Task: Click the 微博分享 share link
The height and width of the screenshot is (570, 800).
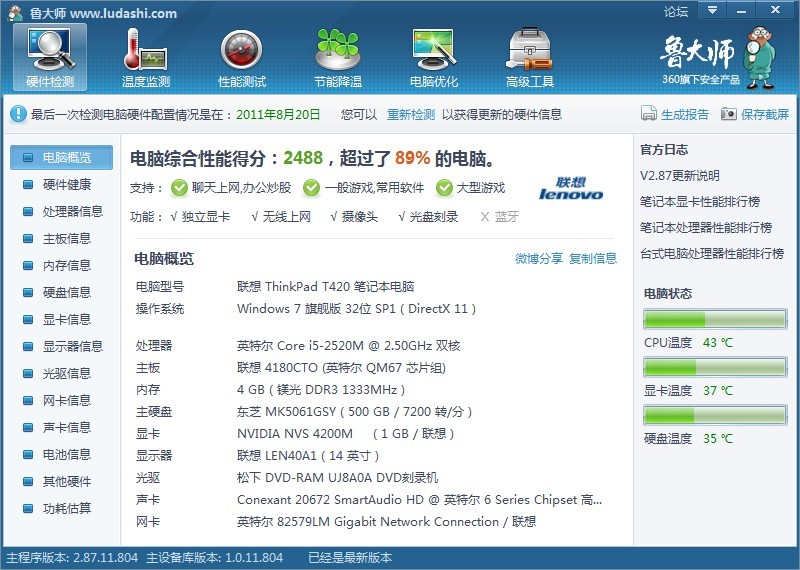Action: pos(539,258)
